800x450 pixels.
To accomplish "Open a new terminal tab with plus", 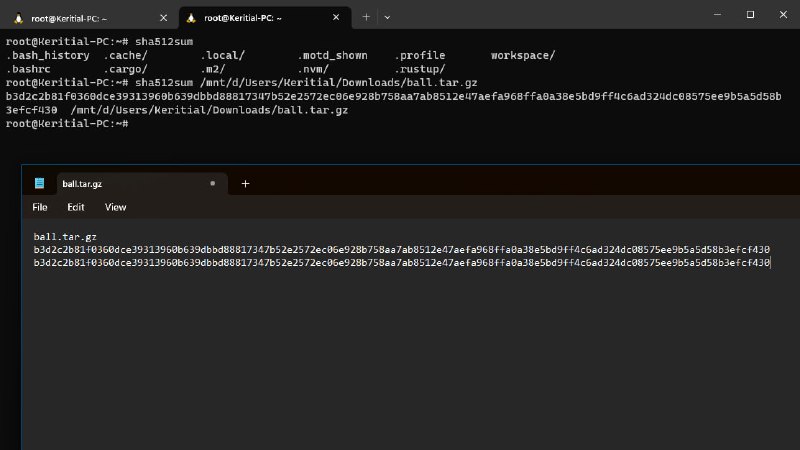I will [366, 16].
